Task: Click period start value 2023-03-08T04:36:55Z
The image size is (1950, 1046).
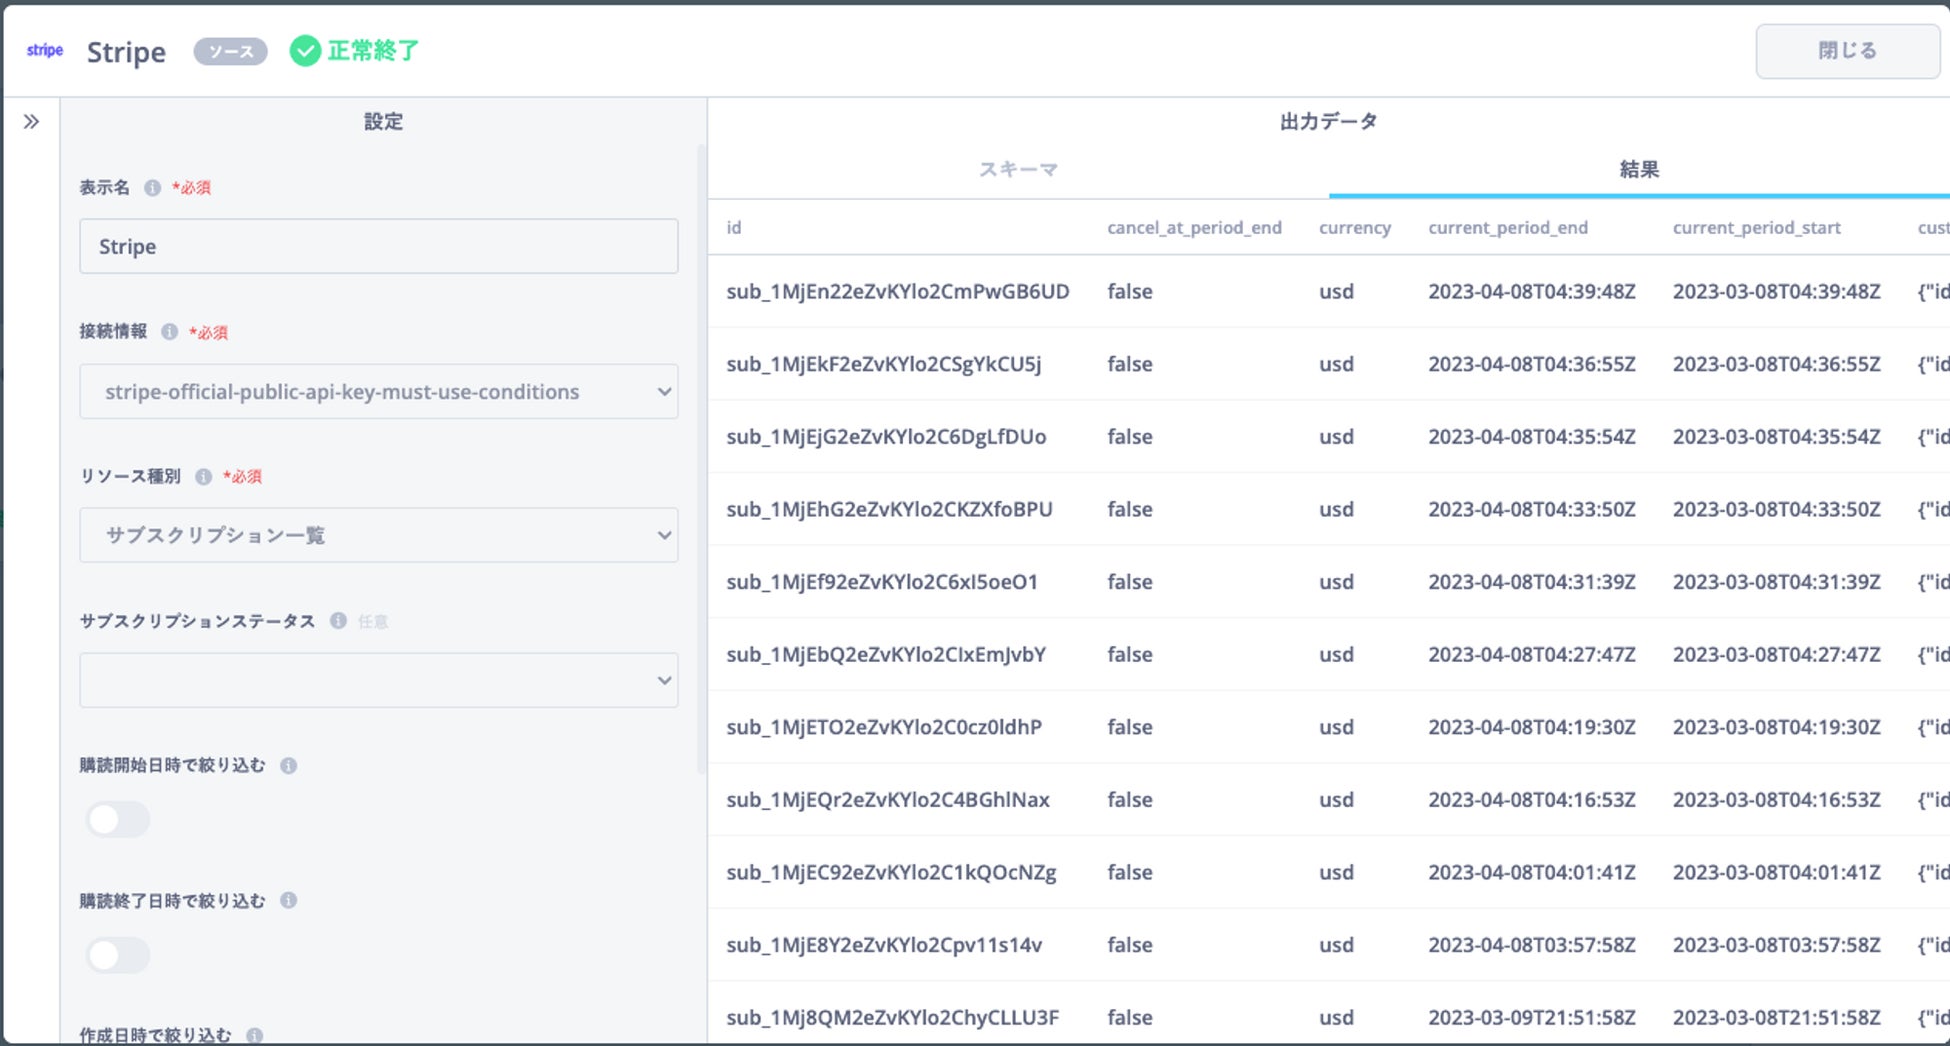Action: click(x=1777, y=364)
